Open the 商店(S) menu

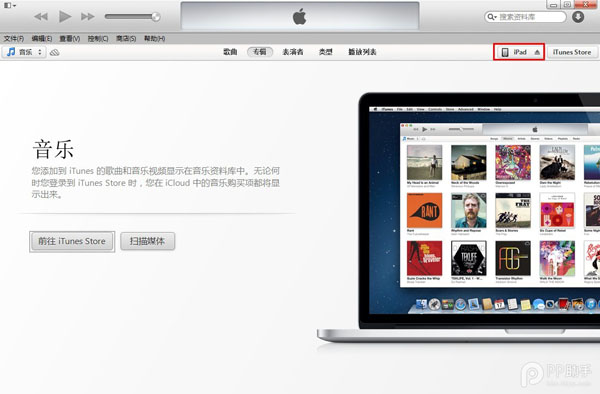point(126,39)
